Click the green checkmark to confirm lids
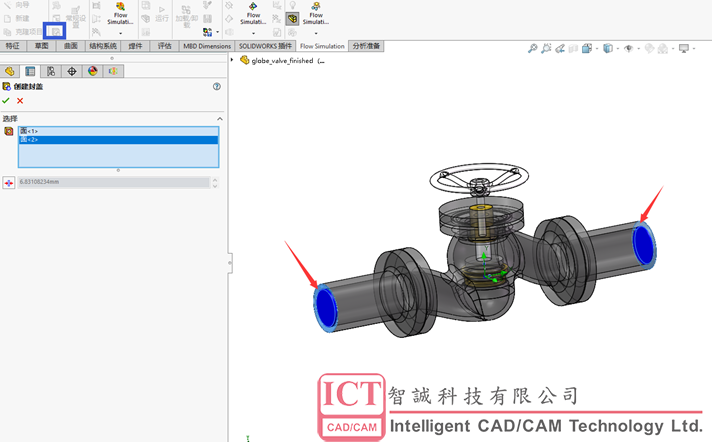712x442 pixels. click(x=6, y=101)
